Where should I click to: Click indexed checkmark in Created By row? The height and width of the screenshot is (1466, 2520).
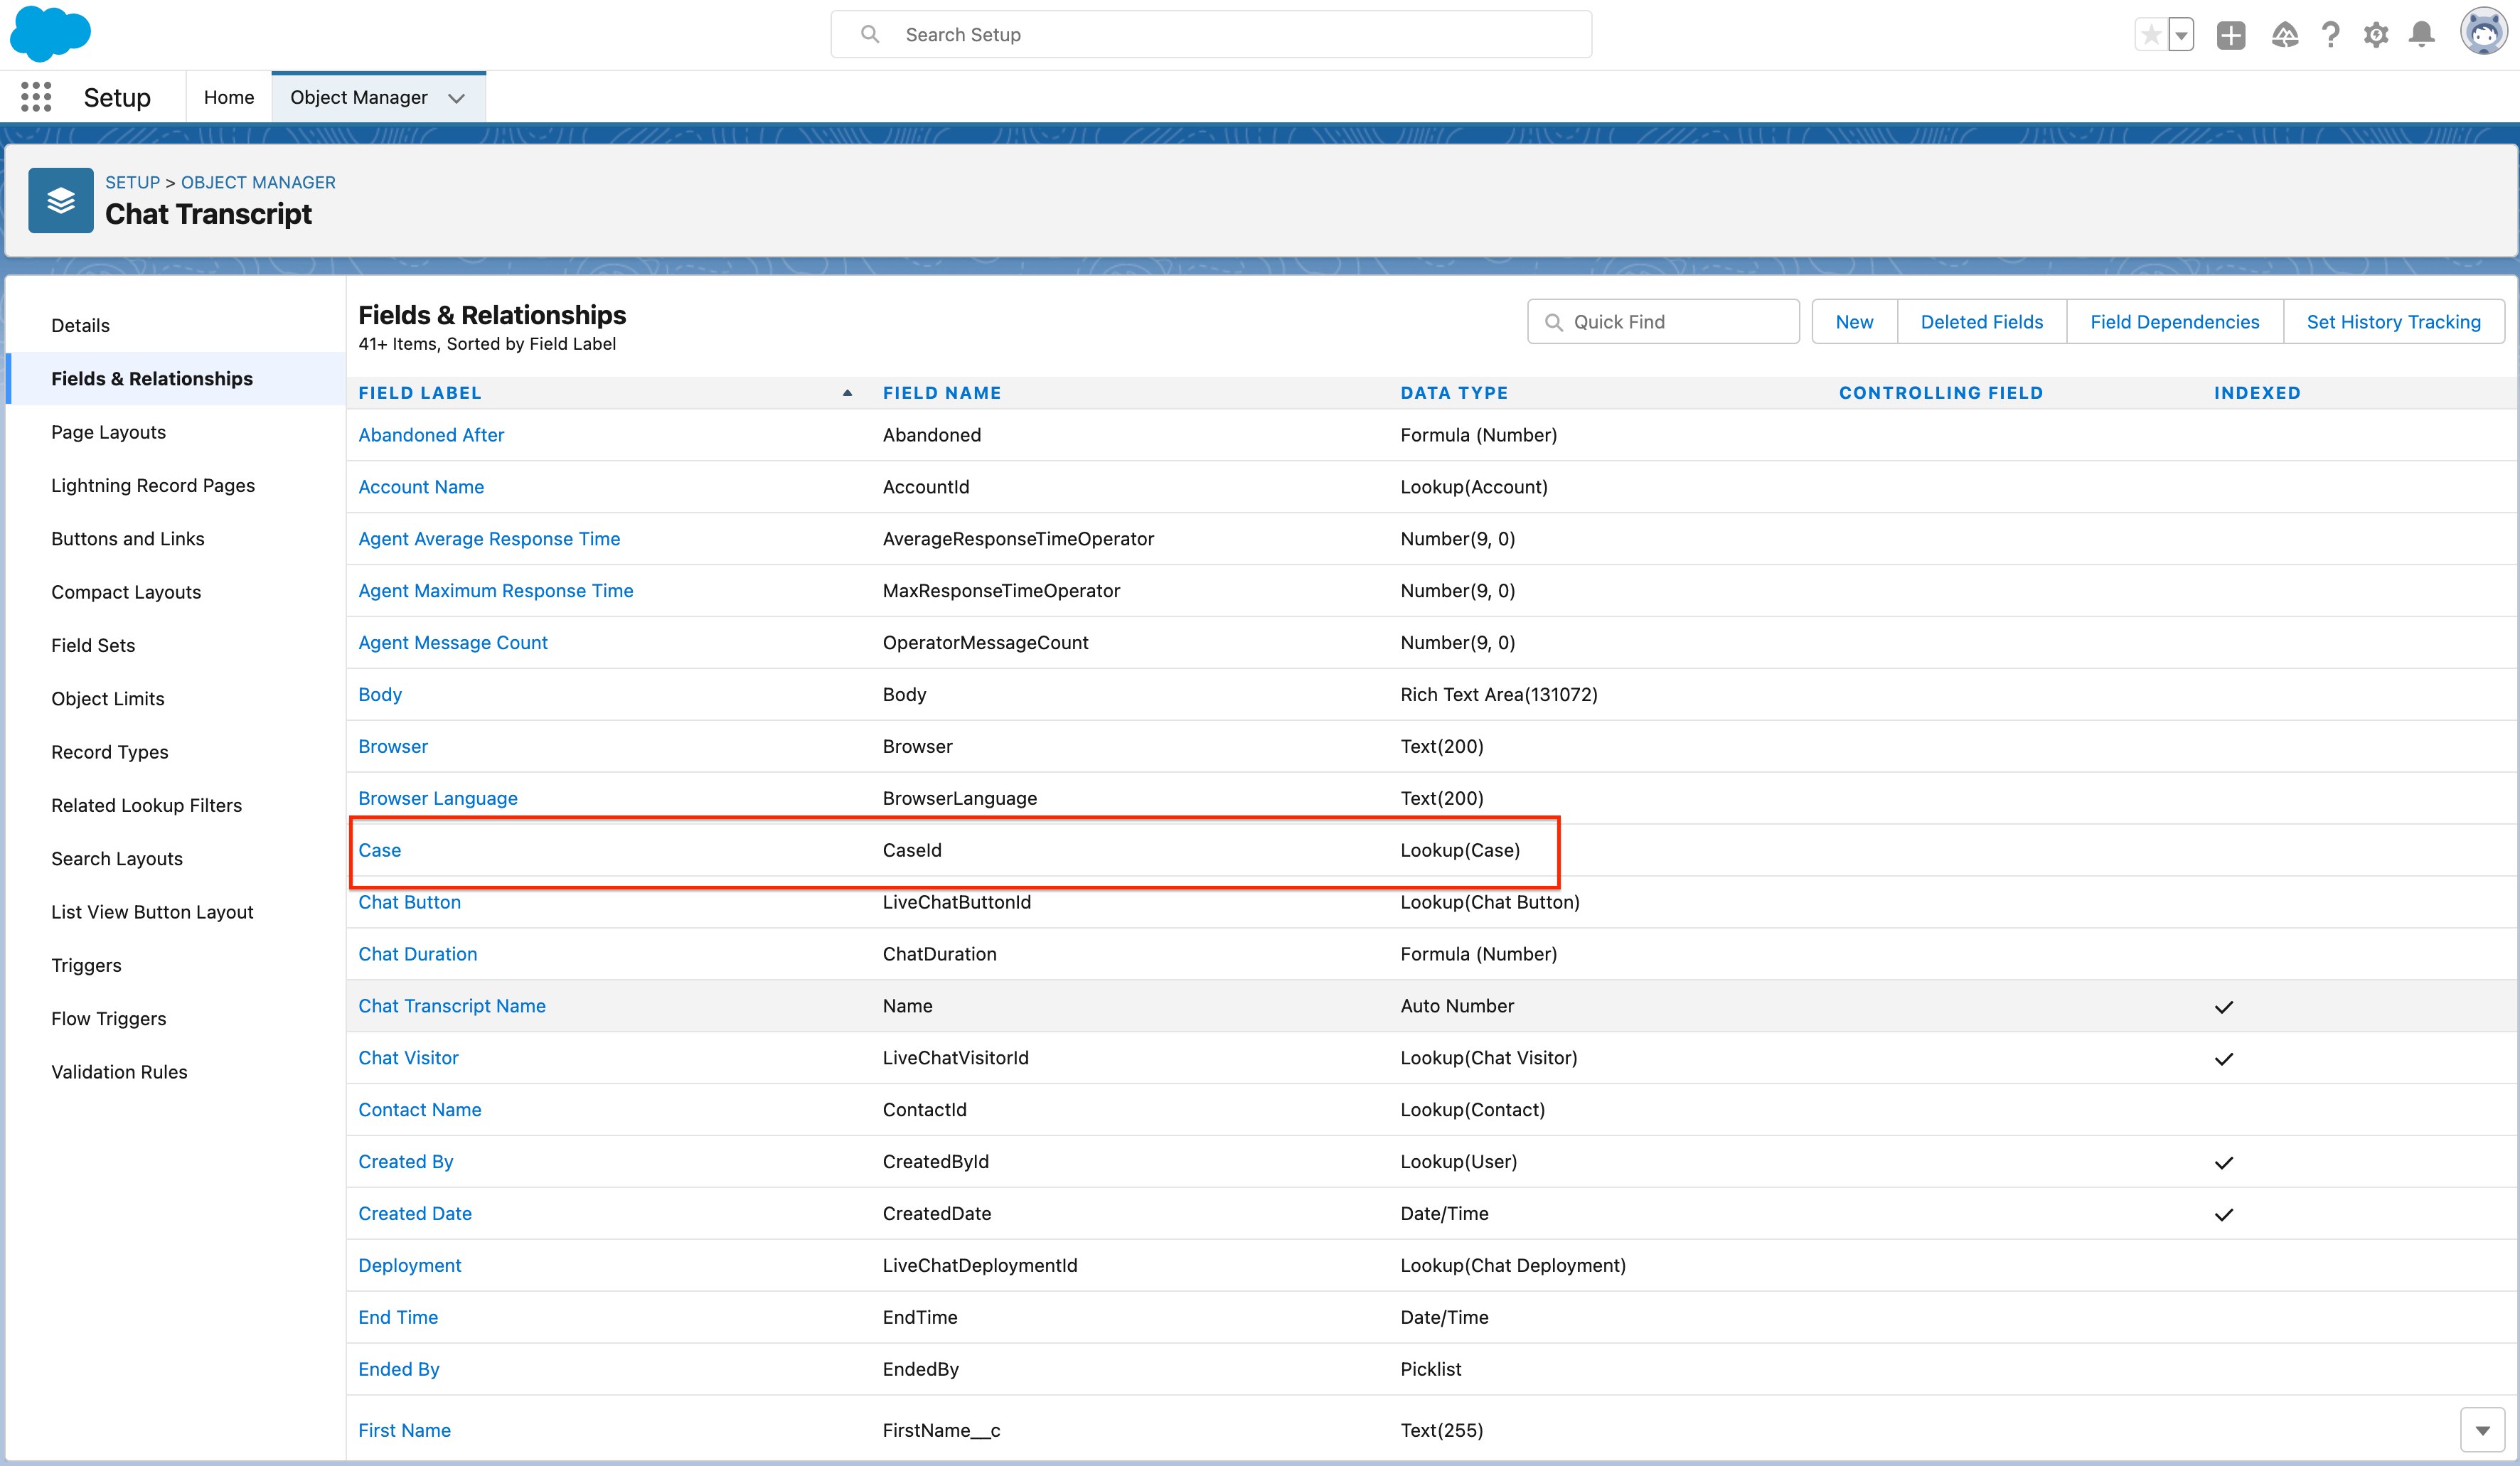[x=2224, y=1162]
